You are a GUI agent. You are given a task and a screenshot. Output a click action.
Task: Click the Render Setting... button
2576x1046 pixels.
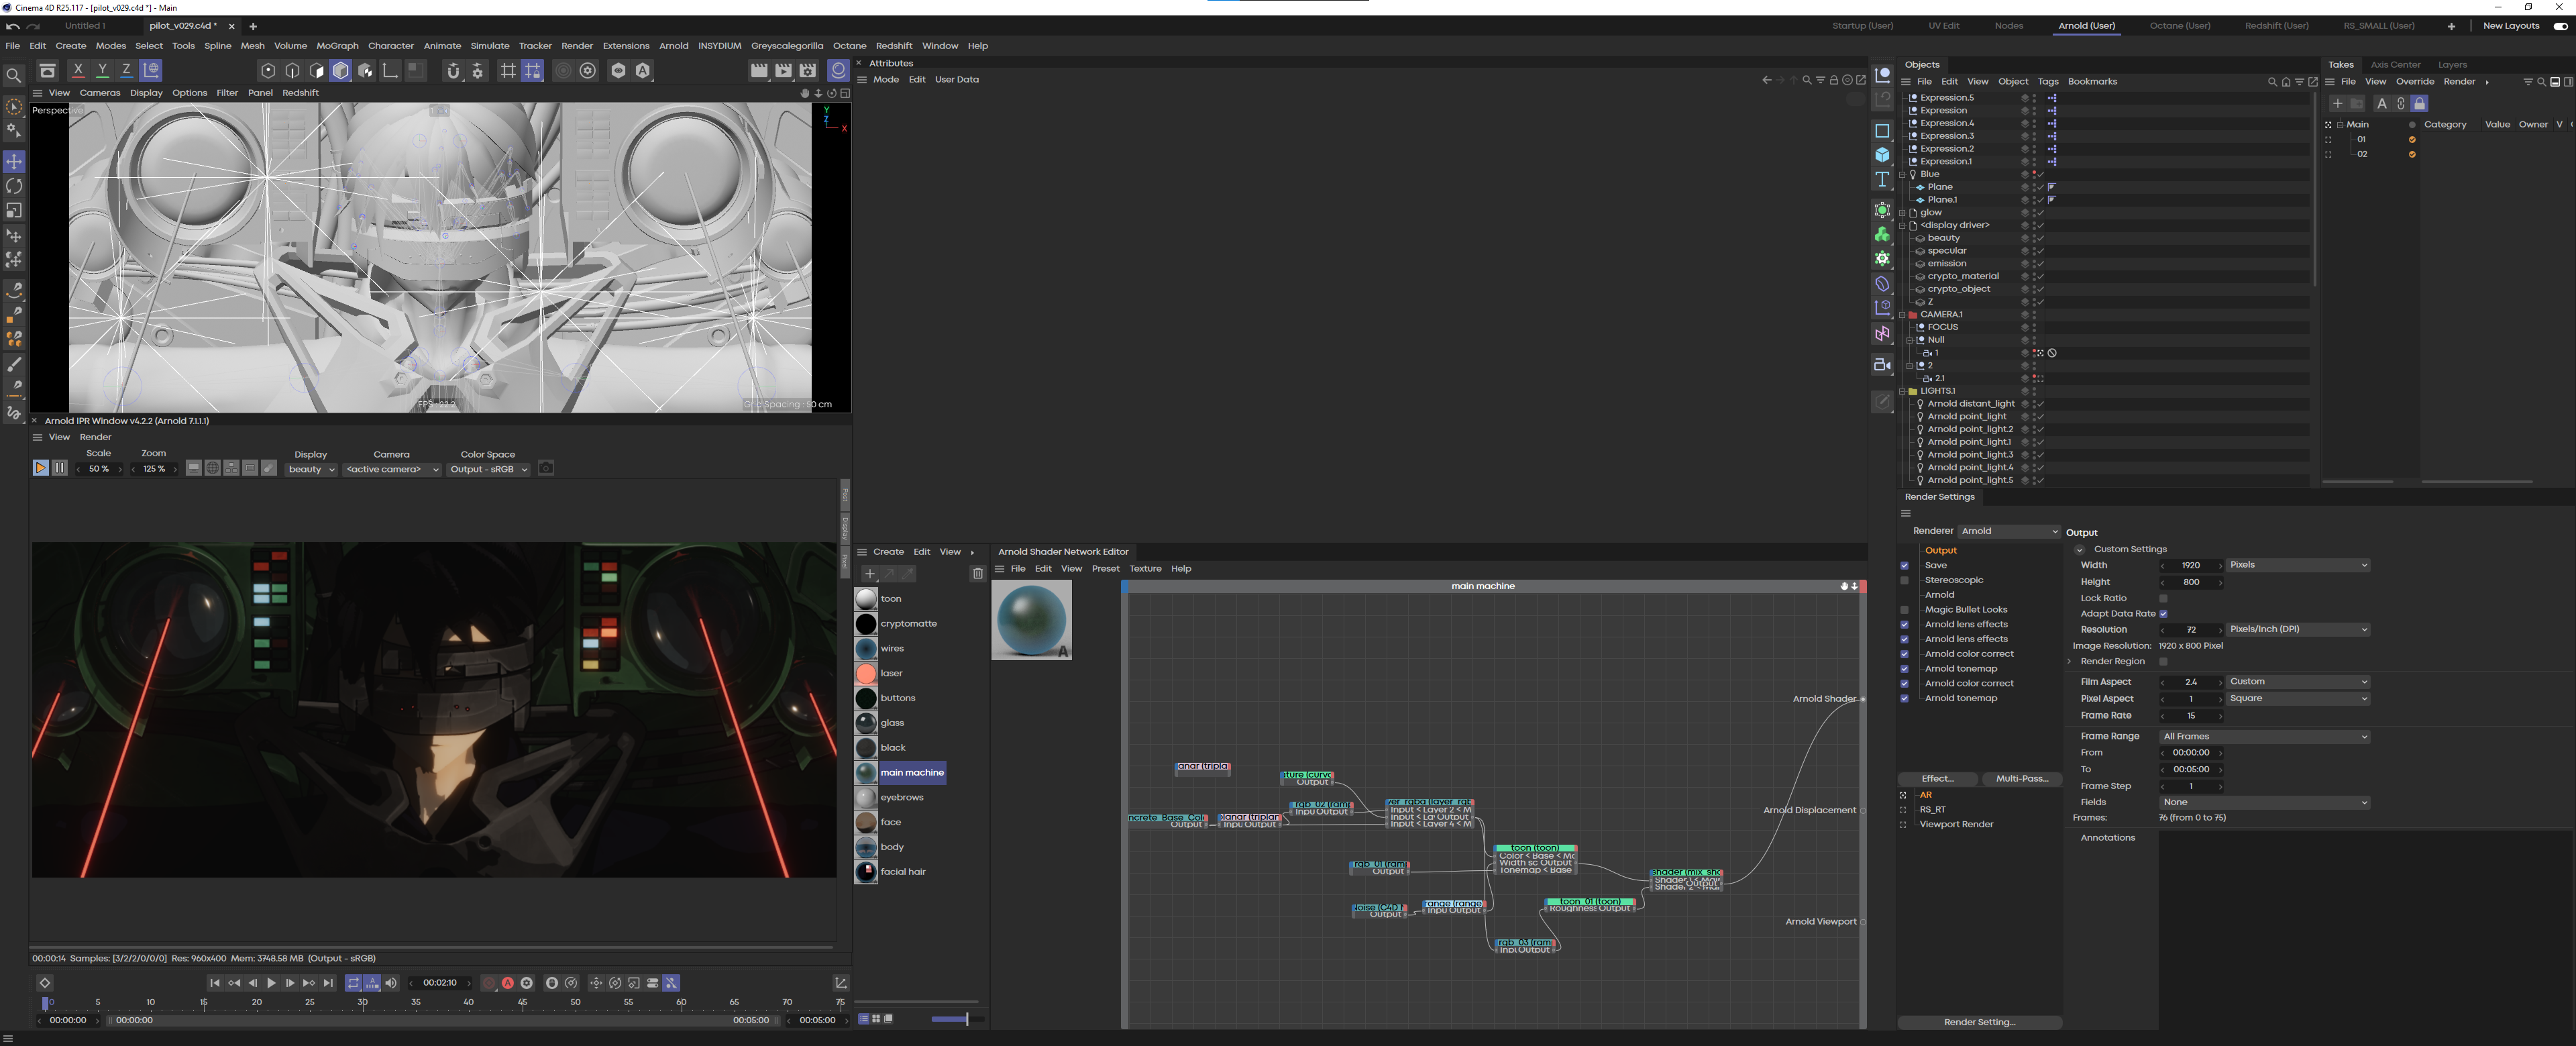coord(1979,1022)
